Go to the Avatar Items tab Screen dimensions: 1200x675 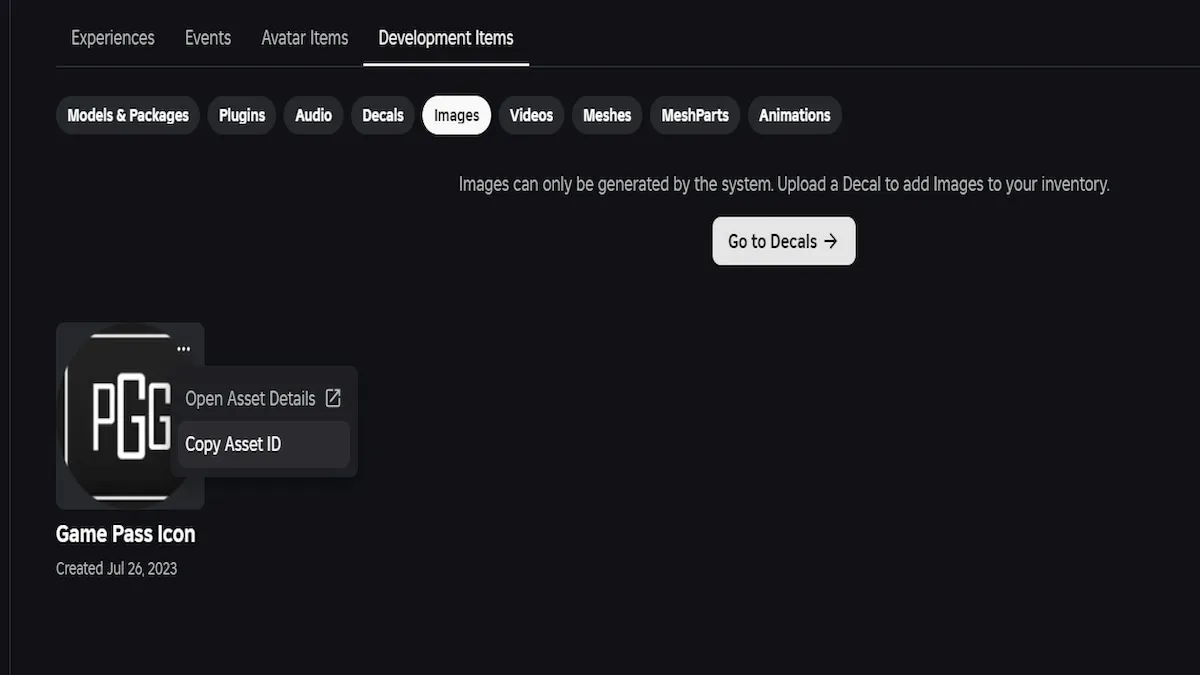pos(305,38)
